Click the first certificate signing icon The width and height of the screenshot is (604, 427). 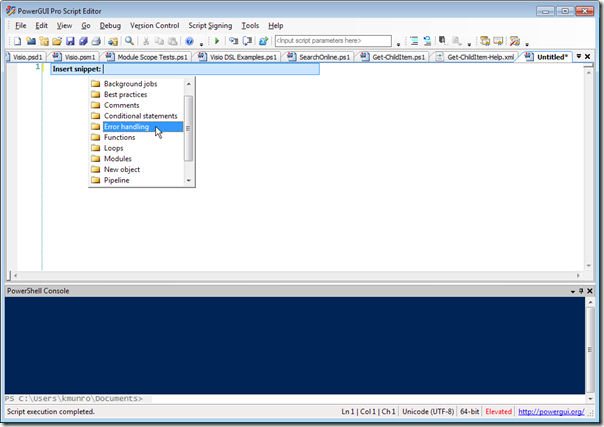(485, 41)
